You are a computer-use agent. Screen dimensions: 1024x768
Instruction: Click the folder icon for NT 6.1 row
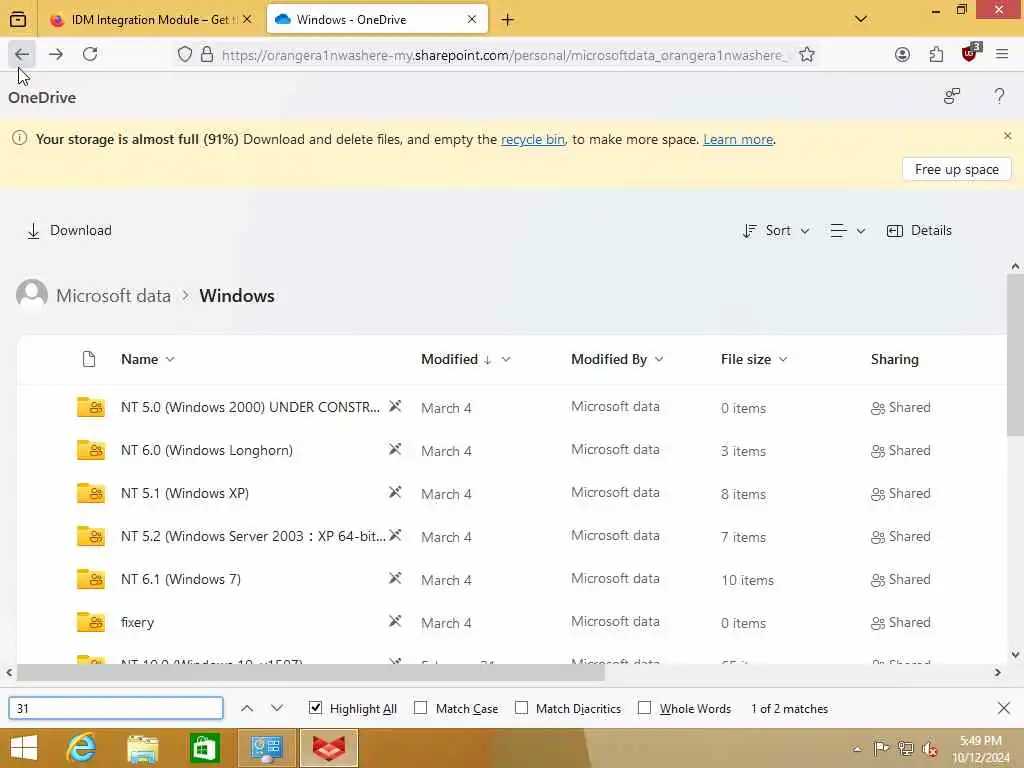coord(91,579)
